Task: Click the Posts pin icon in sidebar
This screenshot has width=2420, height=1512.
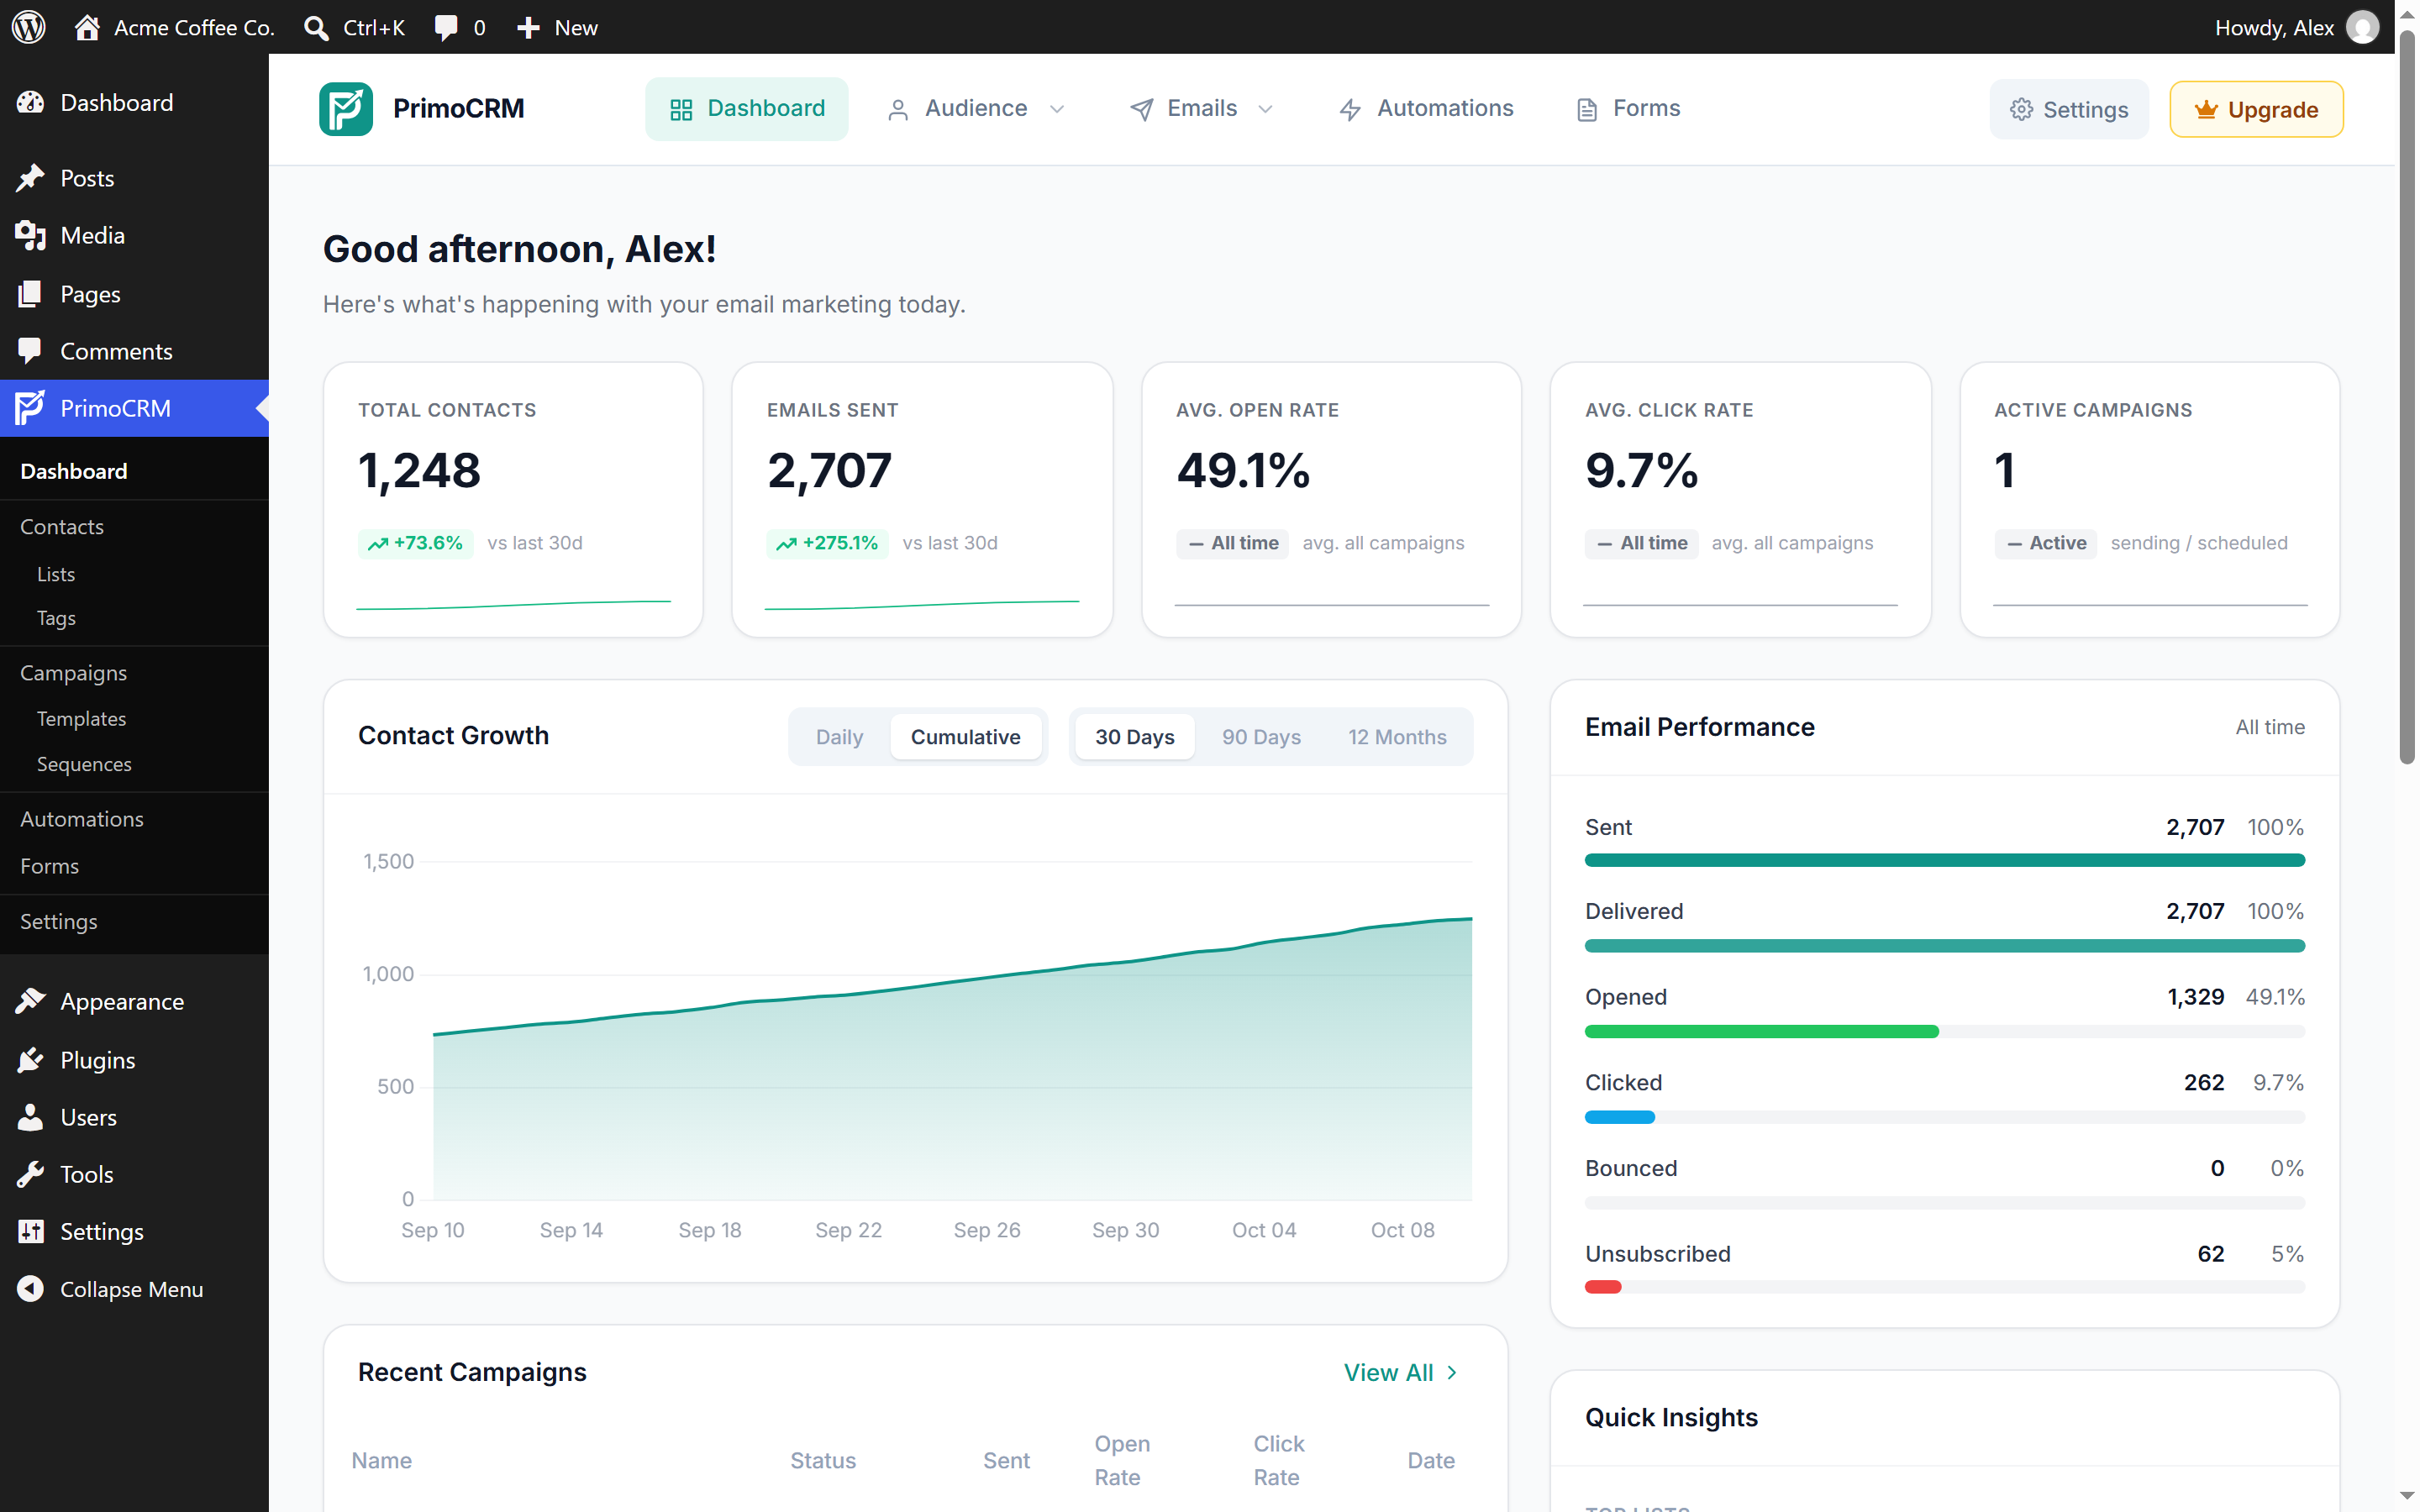Action: [x=31, y=178]
